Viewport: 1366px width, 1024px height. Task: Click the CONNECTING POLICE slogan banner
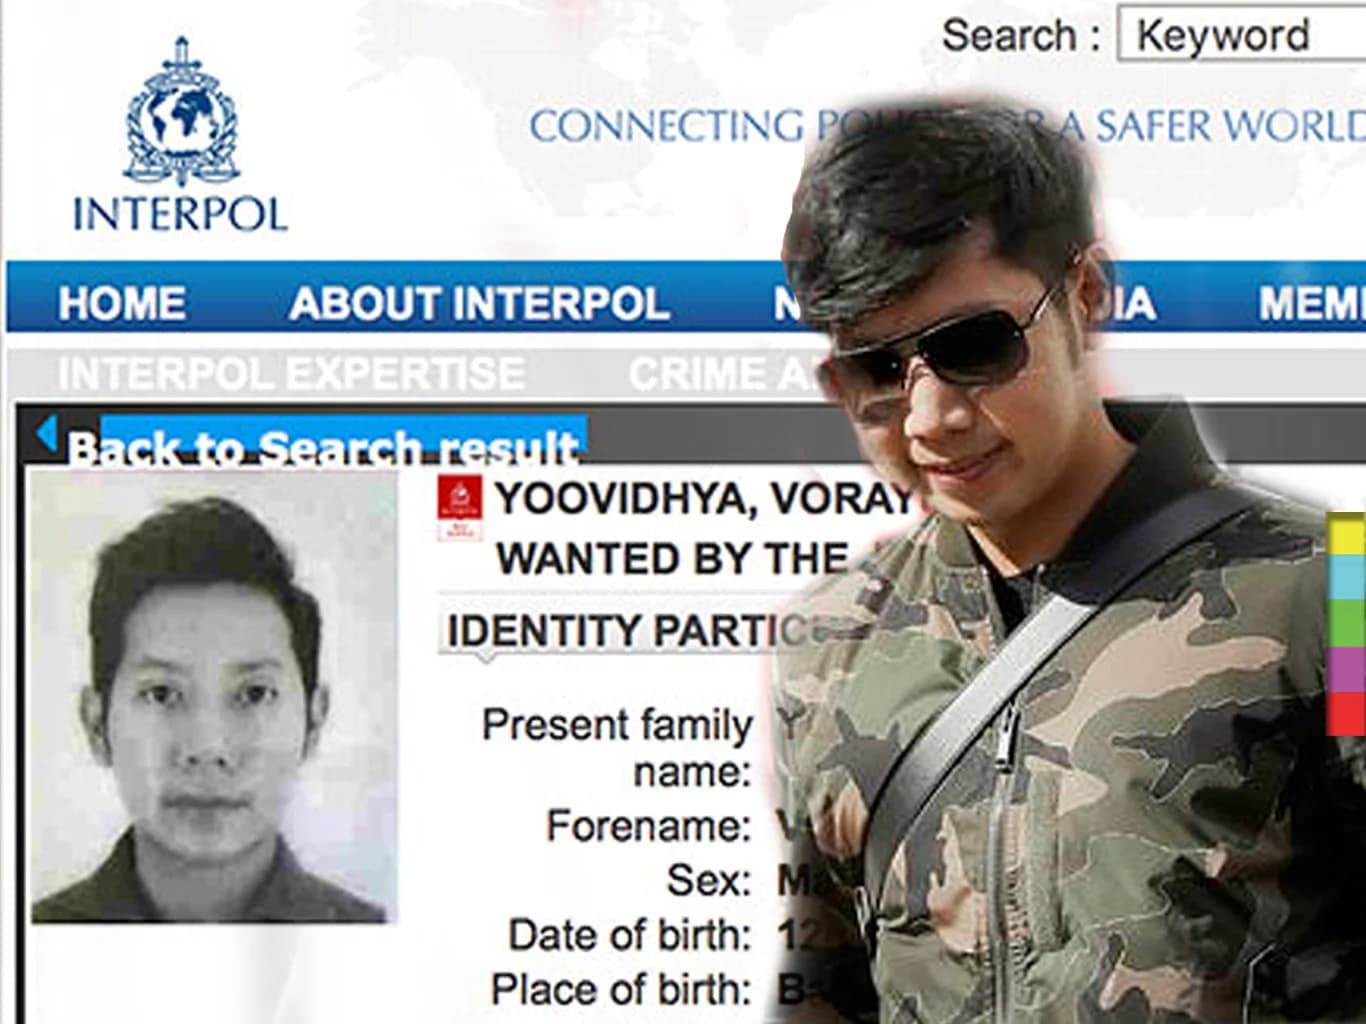[x=947, y=126]
